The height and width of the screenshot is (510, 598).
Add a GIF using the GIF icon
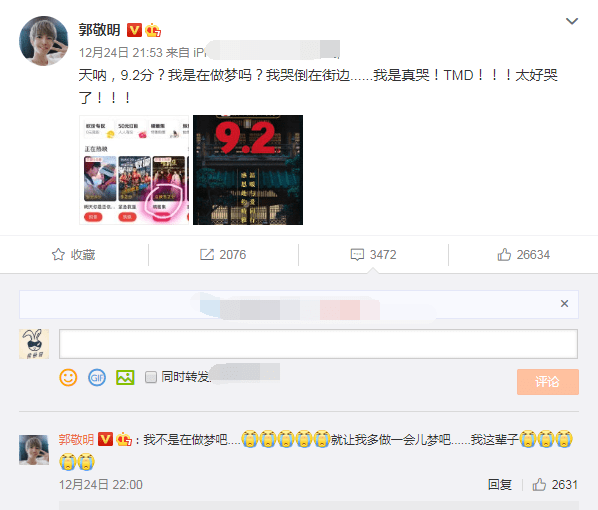click(x=97, y=378)
